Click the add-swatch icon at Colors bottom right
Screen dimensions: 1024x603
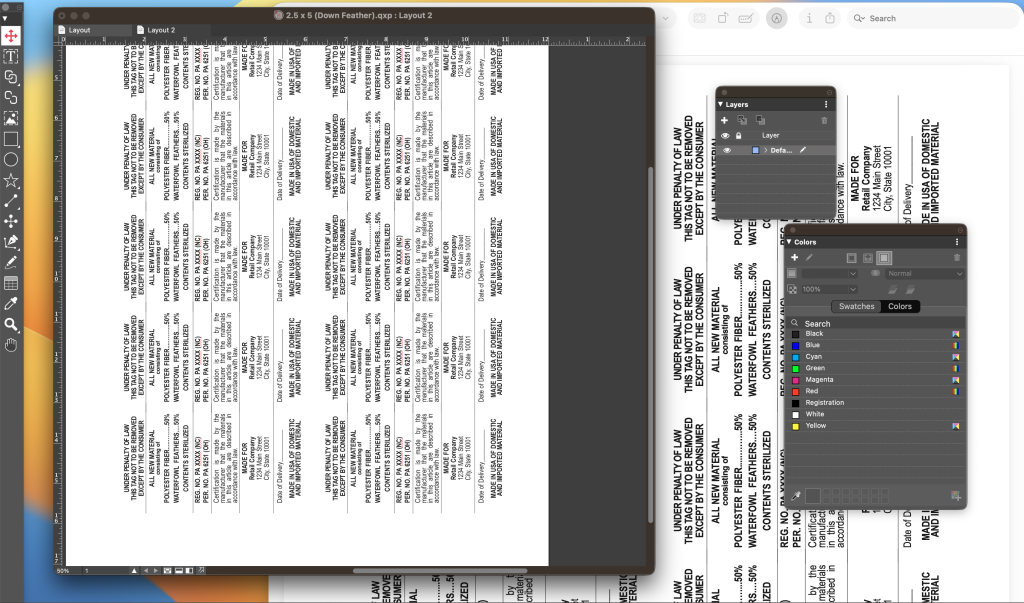[x=956, y=497]
